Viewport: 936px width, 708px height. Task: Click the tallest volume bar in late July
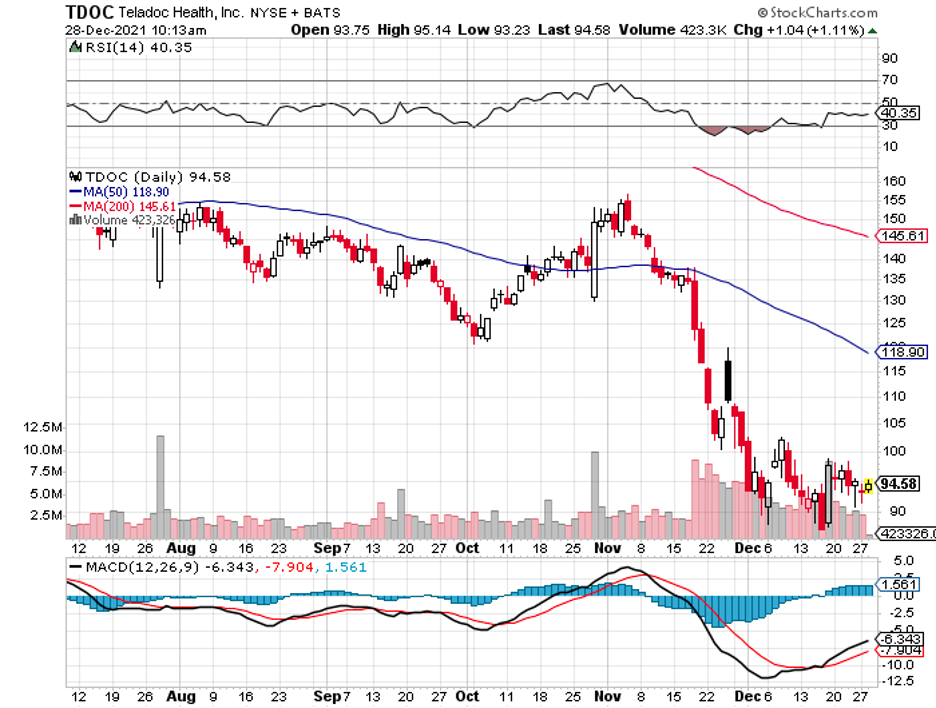(x=160, y=487)
